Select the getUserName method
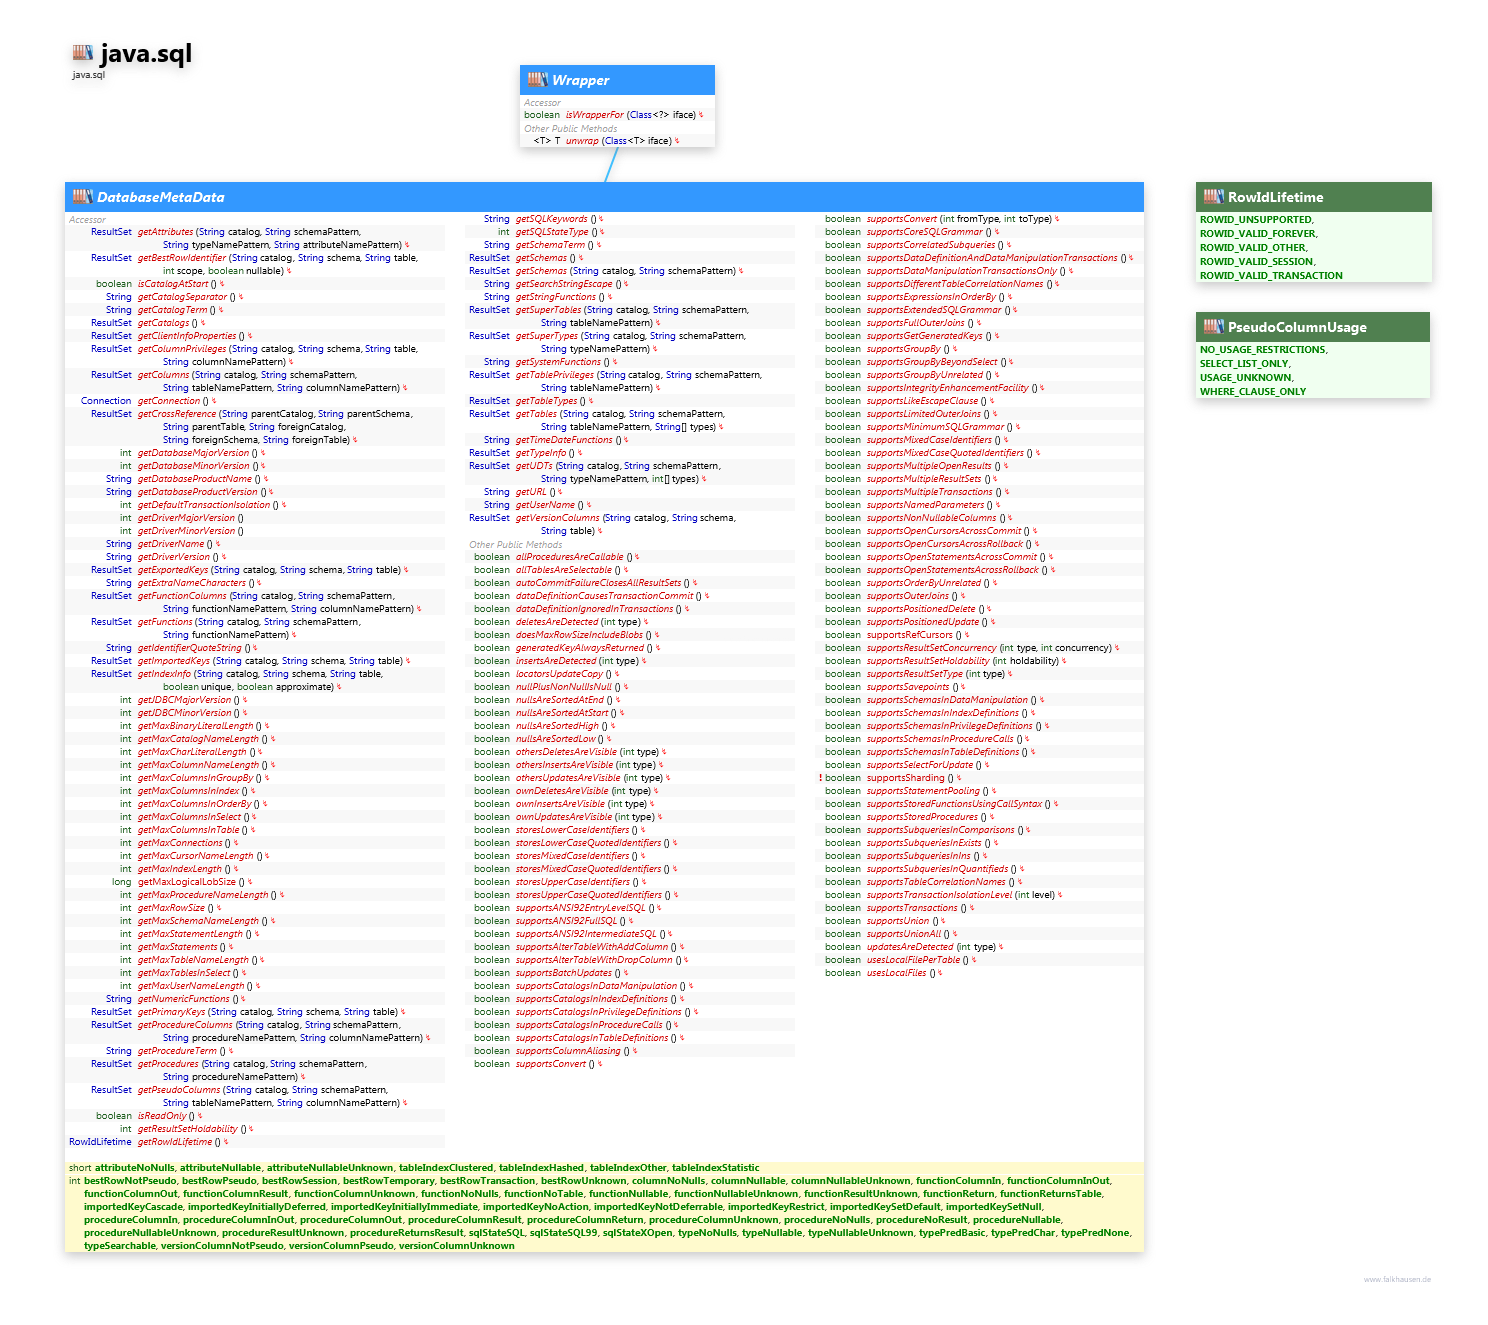 [545, 505]
